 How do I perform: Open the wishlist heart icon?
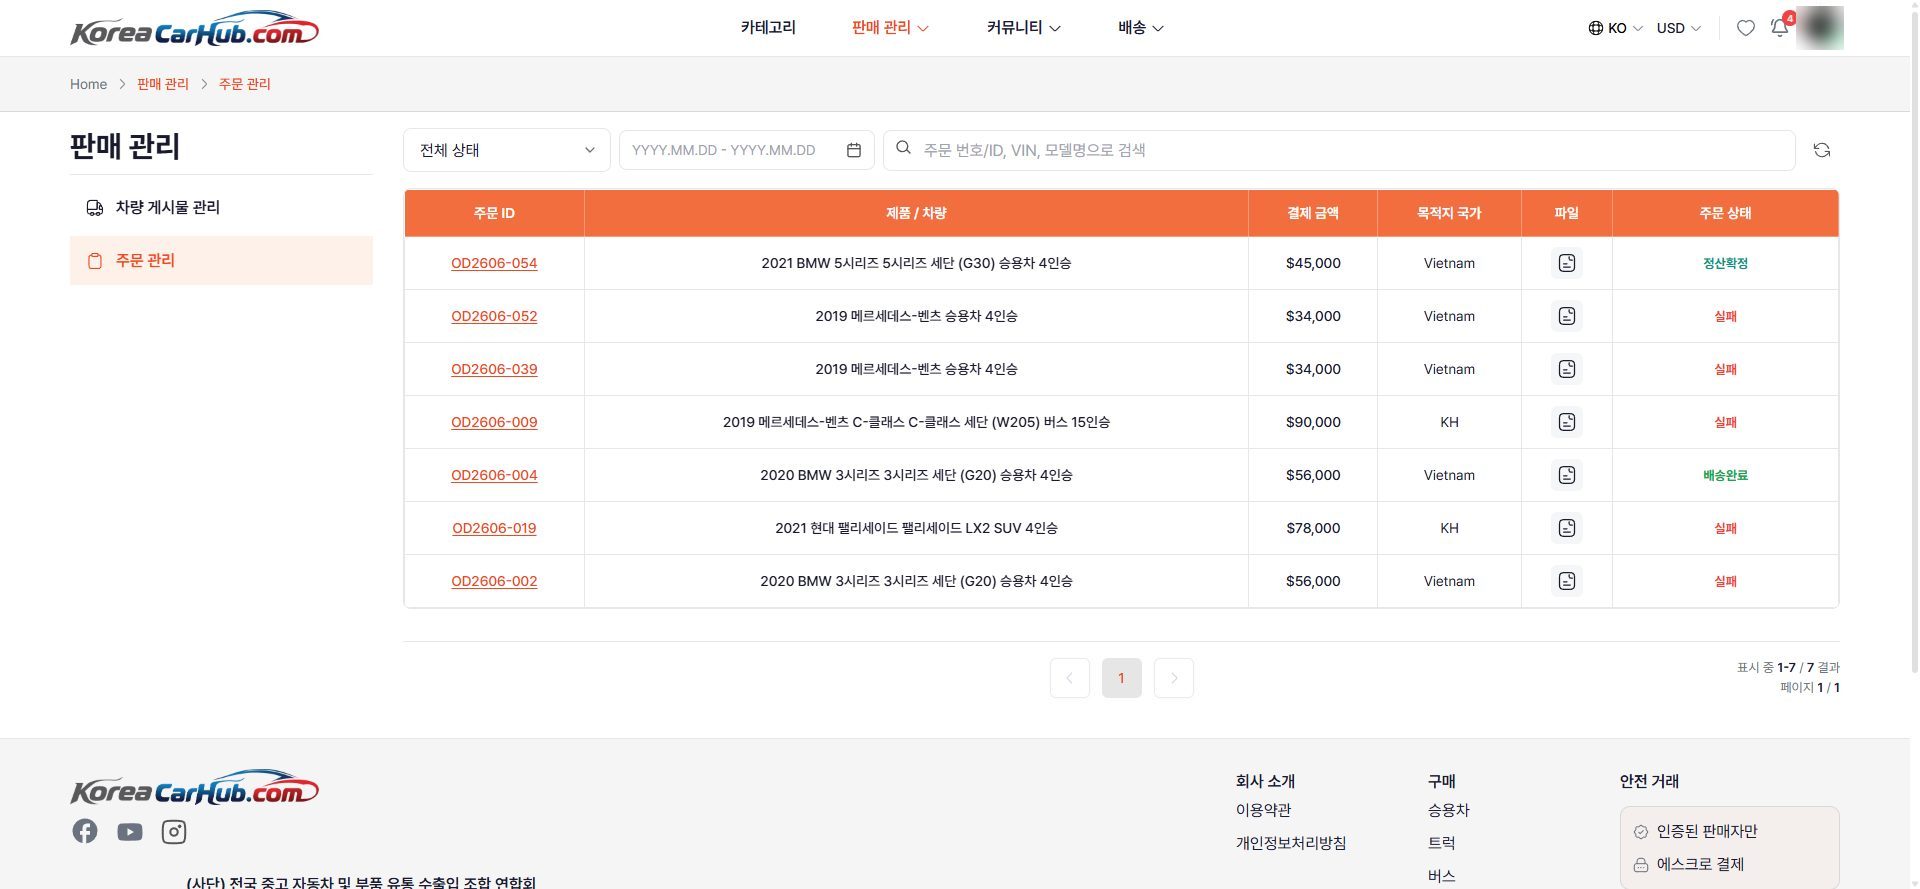[1745, 28]
